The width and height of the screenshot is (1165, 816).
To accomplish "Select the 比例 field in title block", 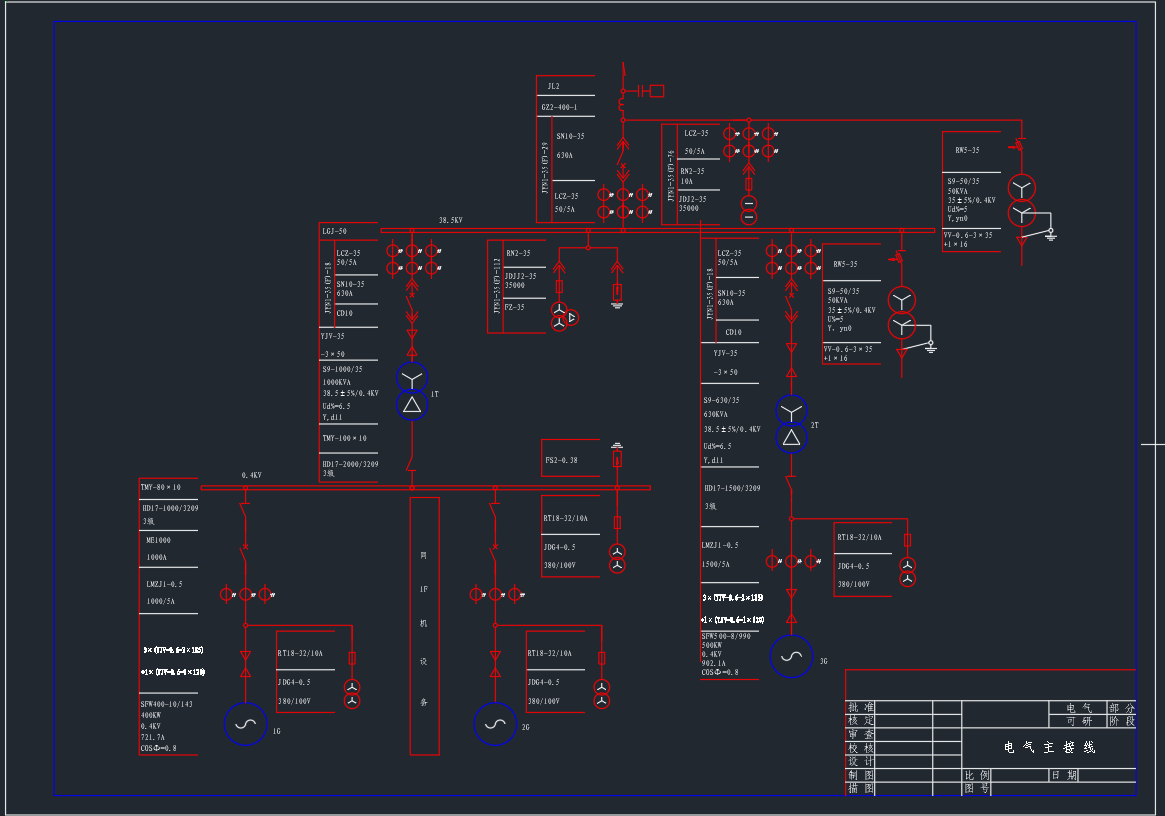I will (x=977, y=775).
